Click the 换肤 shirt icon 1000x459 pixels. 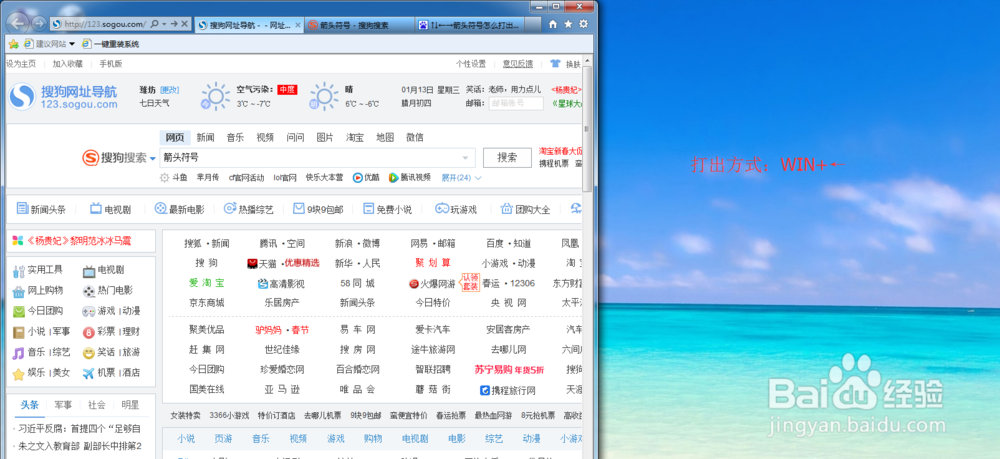tap(555, 64)
